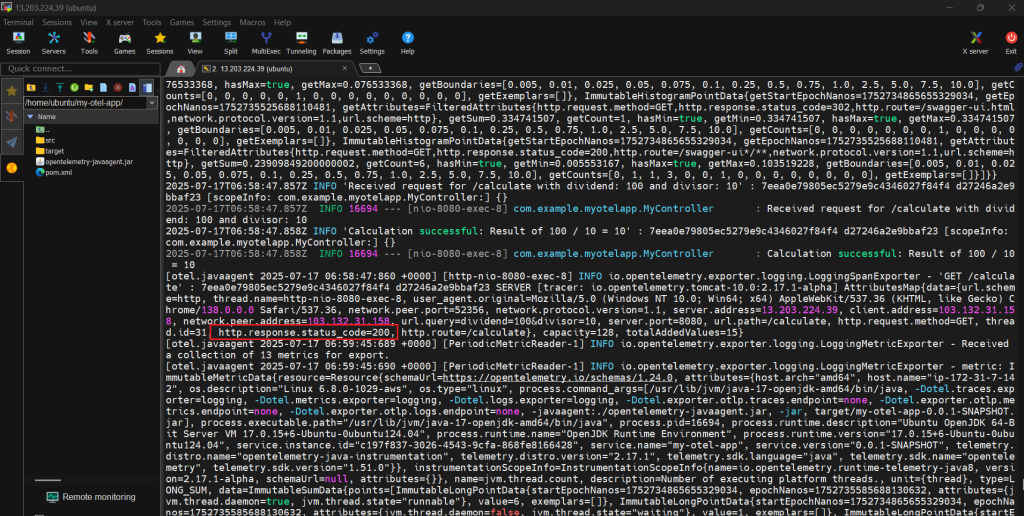Image resolution: width=1024 pixels, height=516 pixels.
Task: Open a new tab with plus button
Action: (370, 68)
